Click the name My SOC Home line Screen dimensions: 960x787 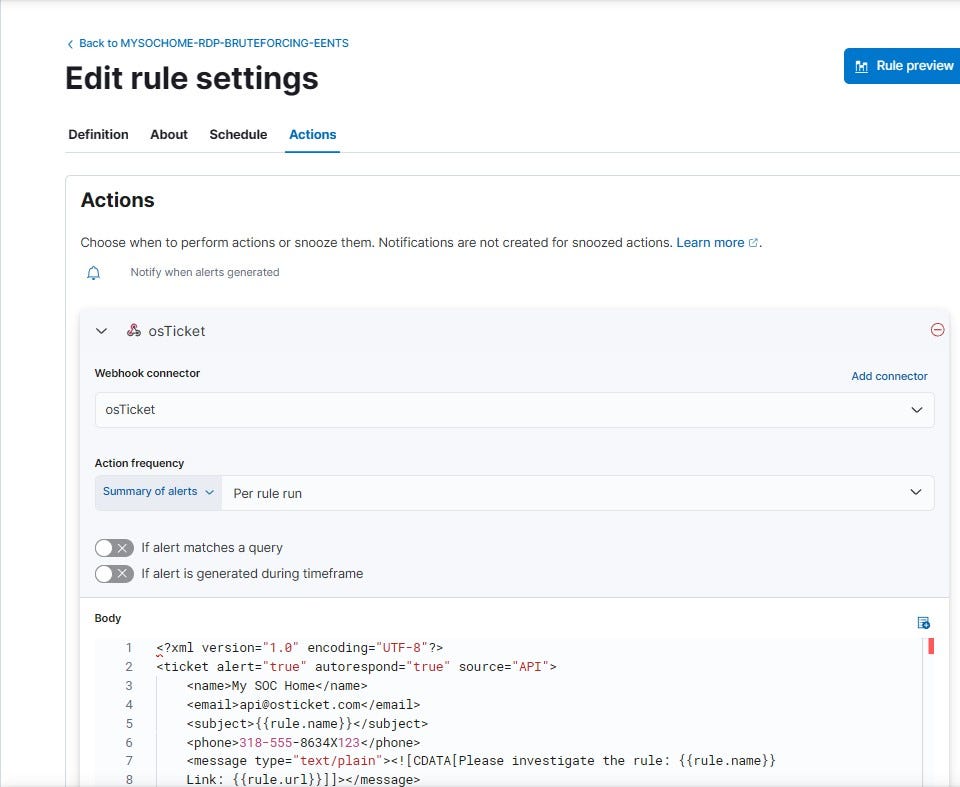click(277, 685)
